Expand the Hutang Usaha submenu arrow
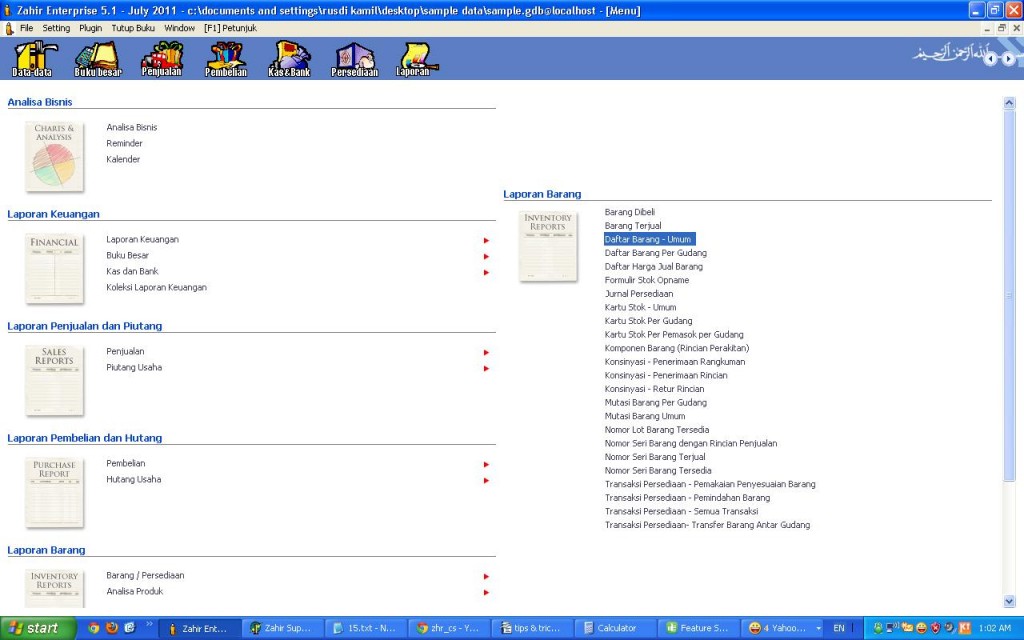The width and height of the screenshot is (1024, 640). pos(486,481)
